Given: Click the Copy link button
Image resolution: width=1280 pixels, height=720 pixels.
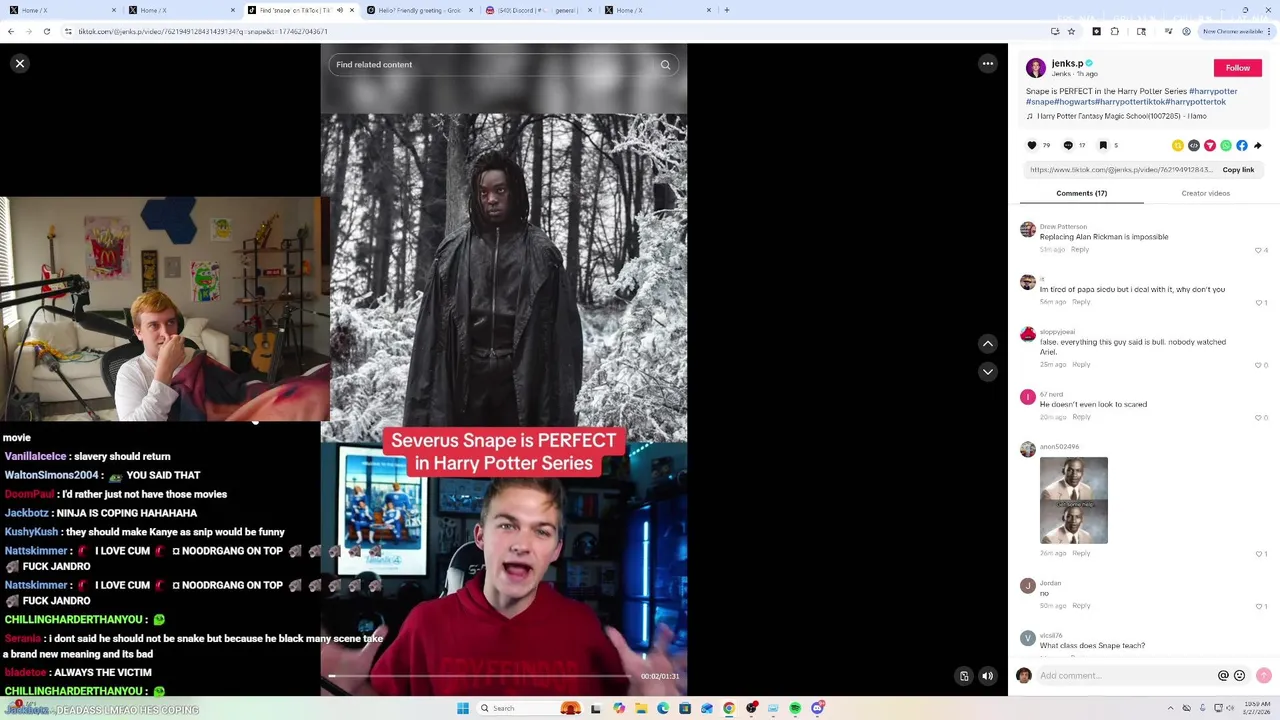Looking at the screenshot, I should point(1238,170).
